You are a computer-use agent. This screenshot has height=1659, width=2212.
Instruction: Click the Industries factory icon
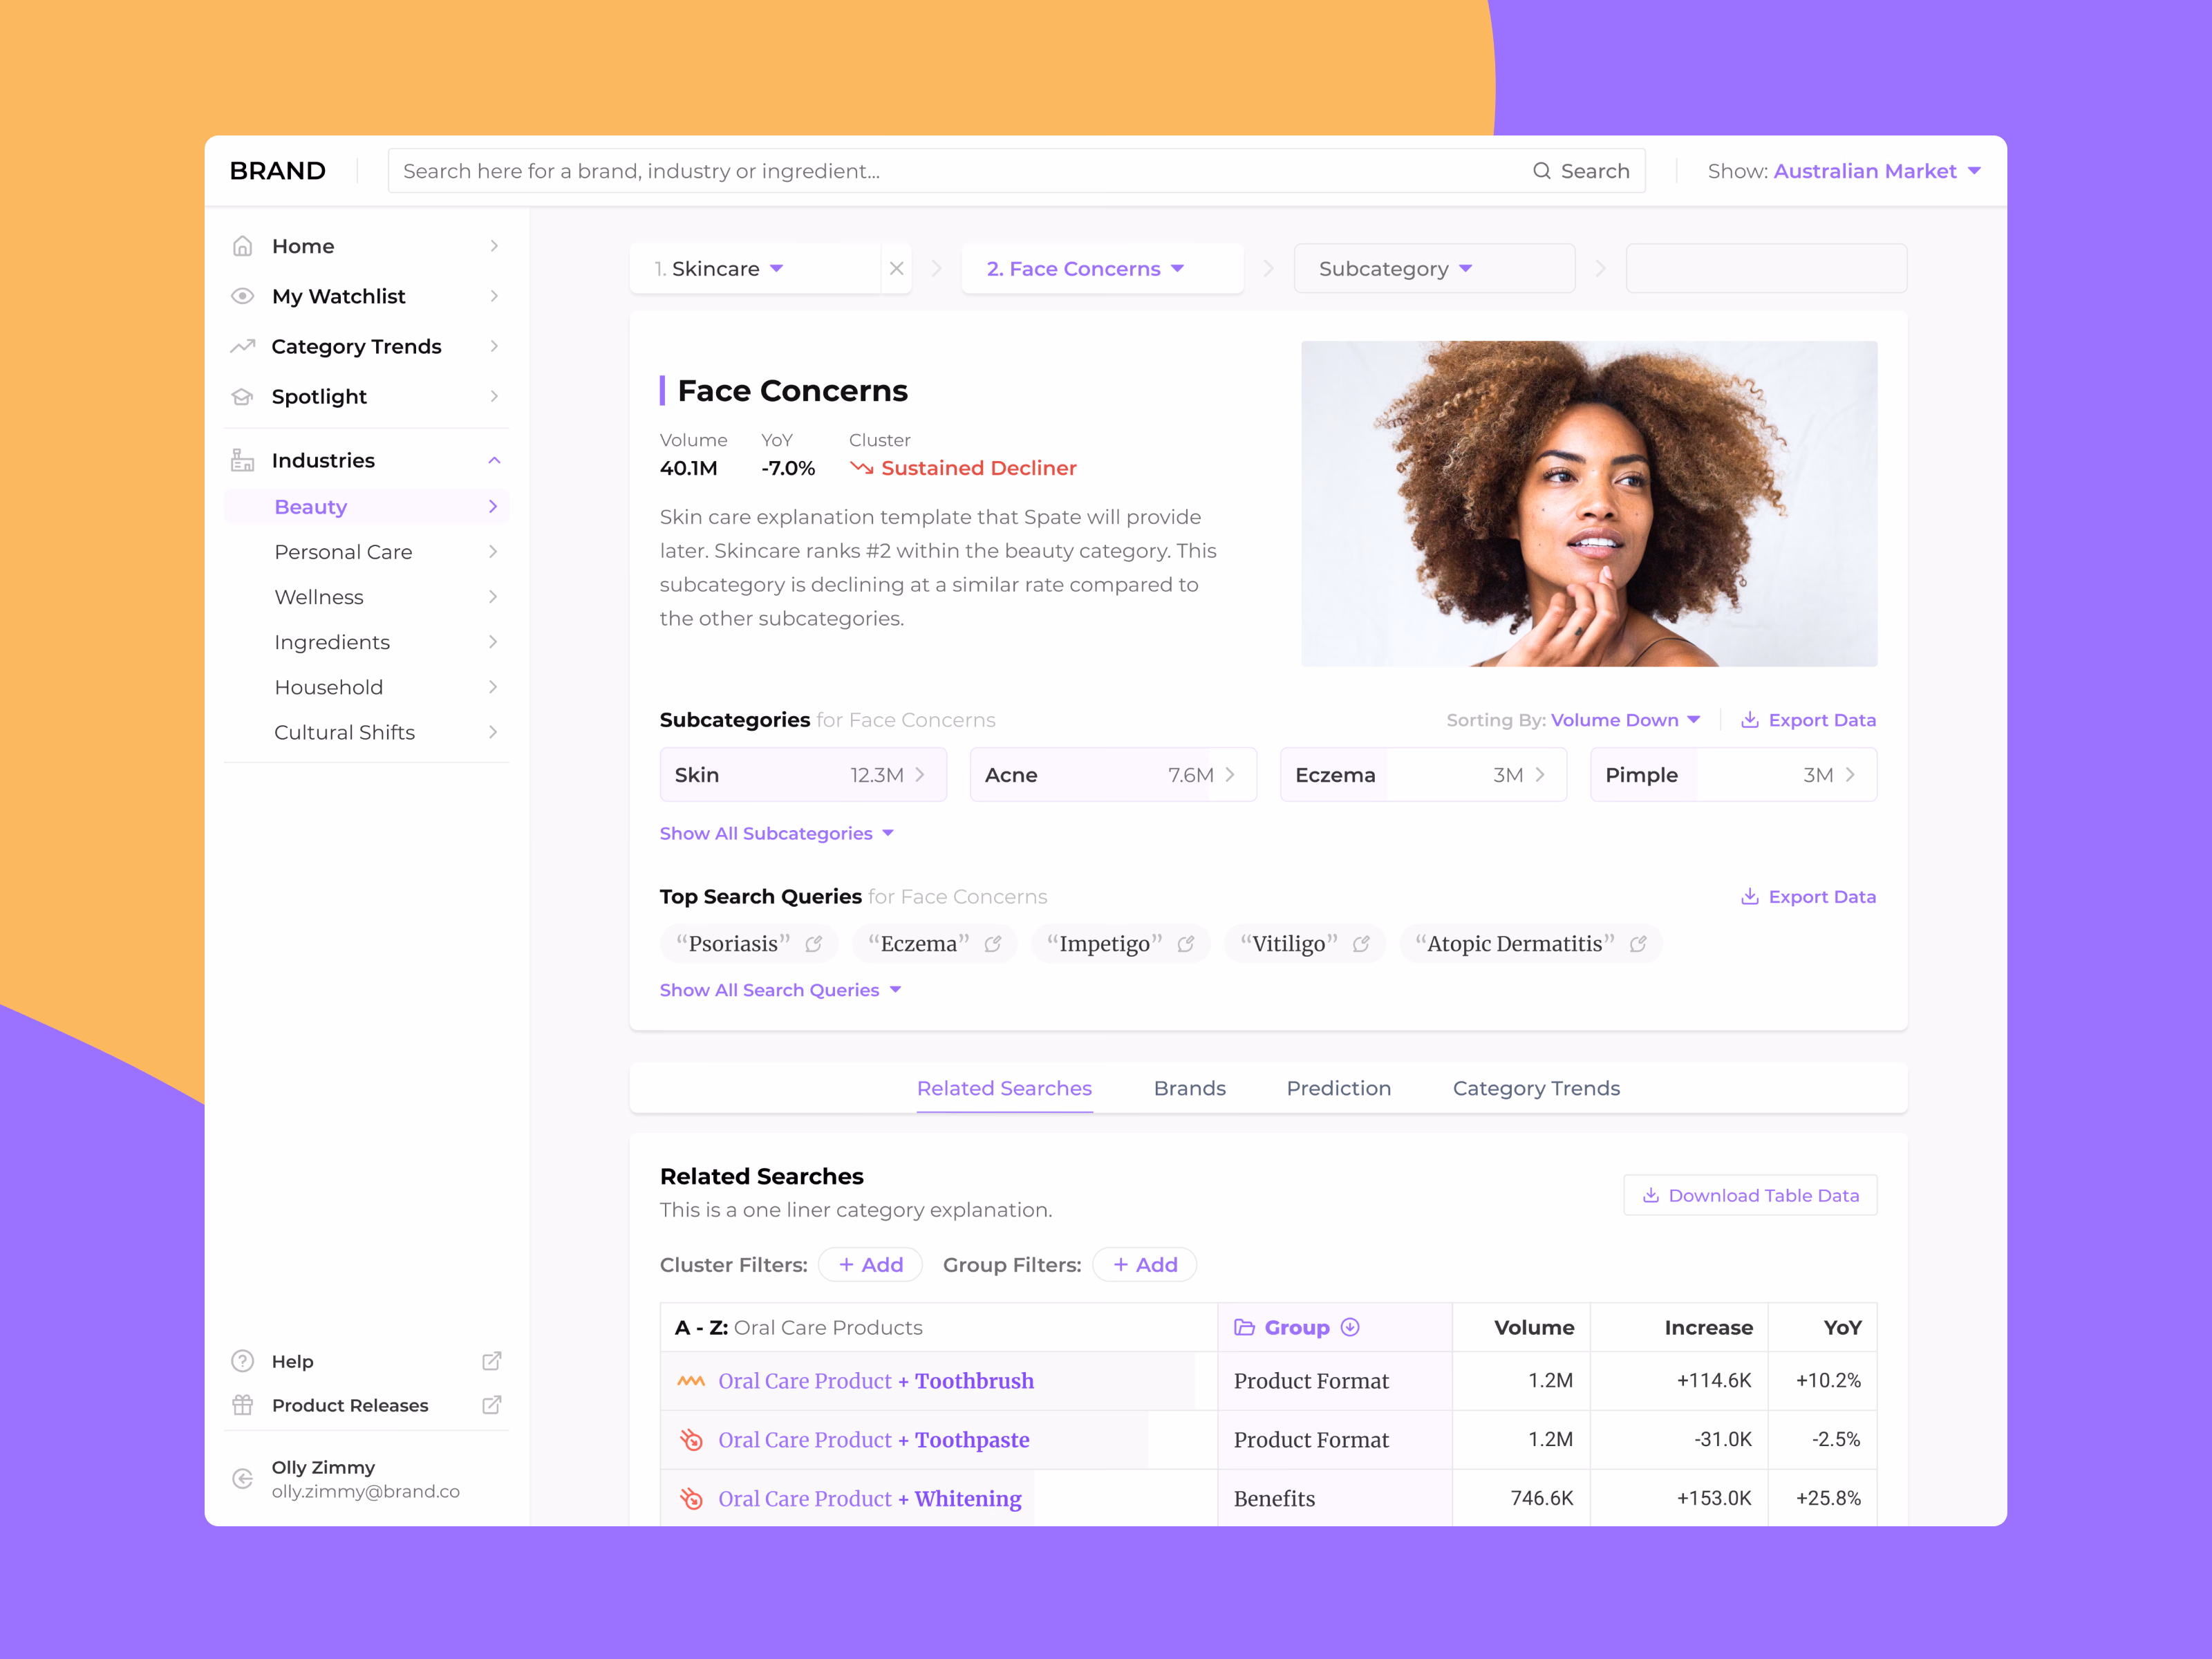(x=242, y=460)
